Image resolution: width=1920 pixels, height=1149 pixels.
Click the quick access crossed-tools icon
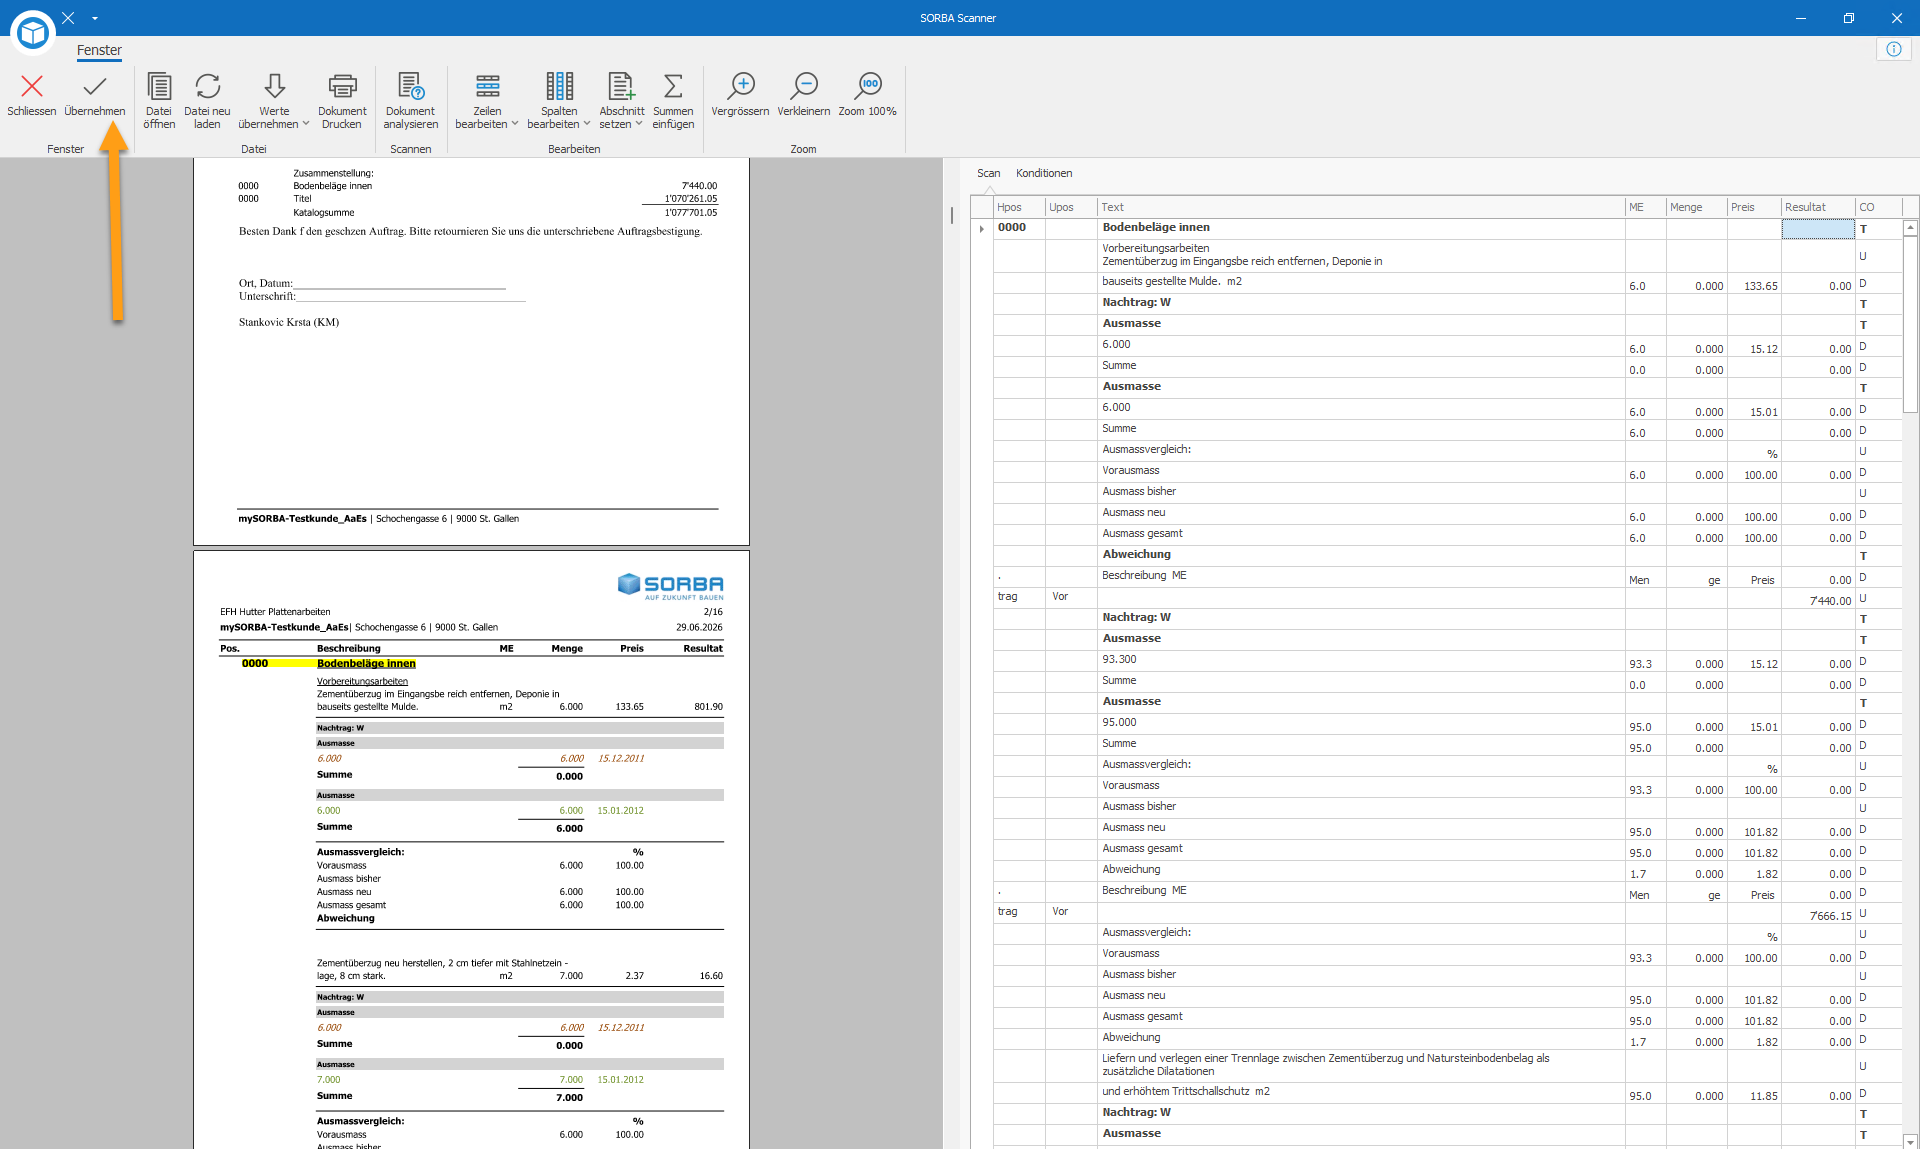click(68, 18)
